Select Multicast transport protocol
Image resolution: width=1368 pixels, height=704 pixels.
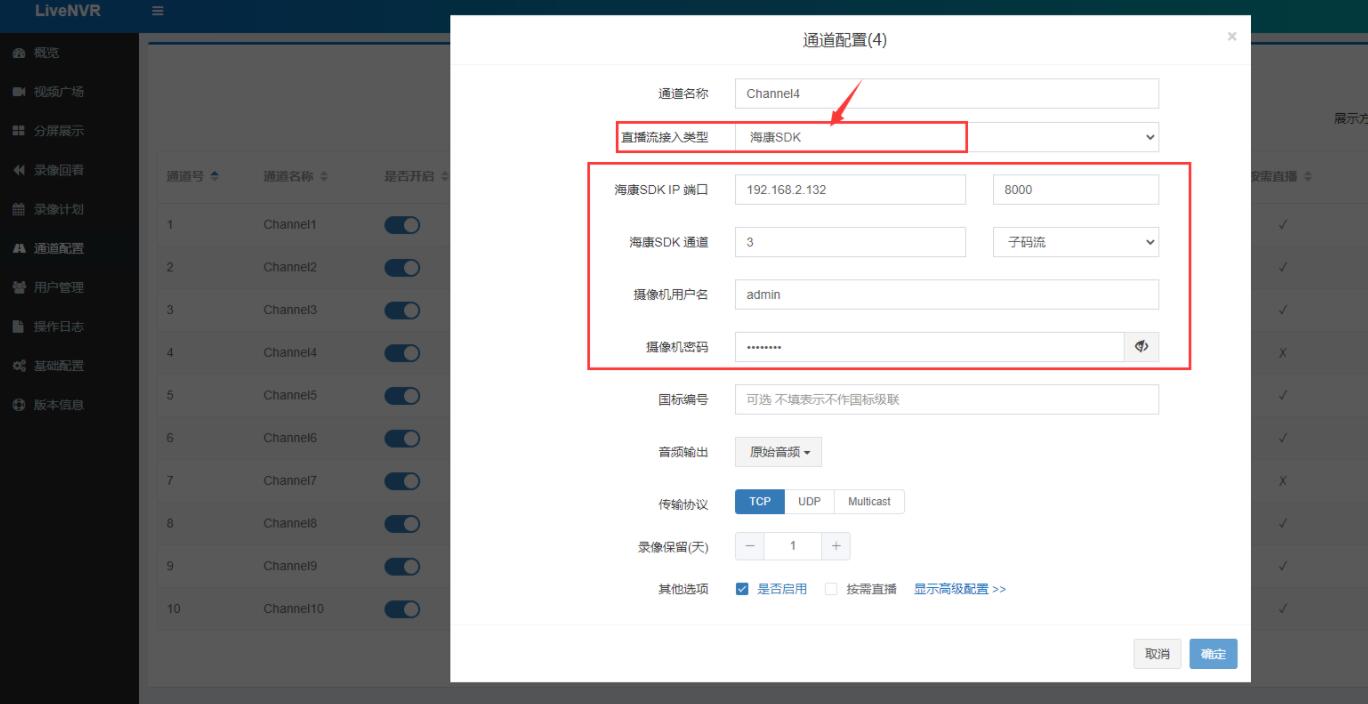coord(869,502)
